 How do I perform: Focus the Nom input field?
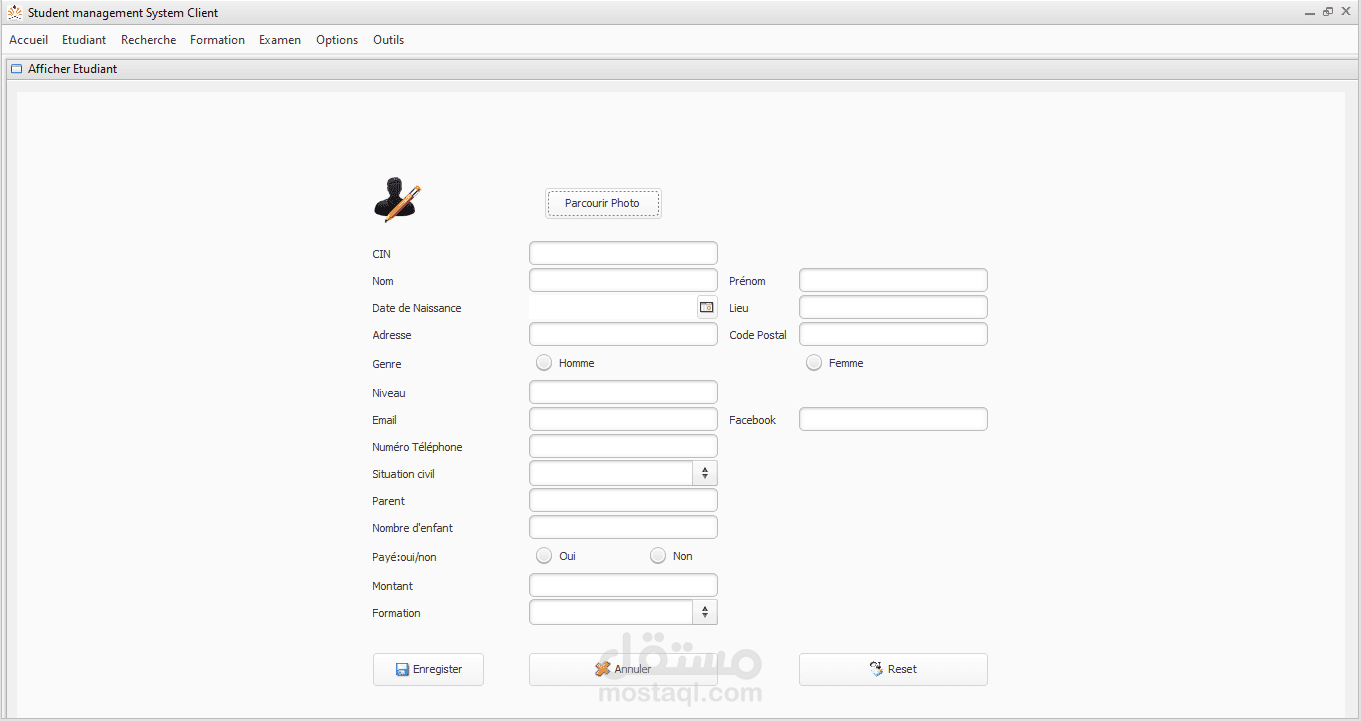[623, 280]
